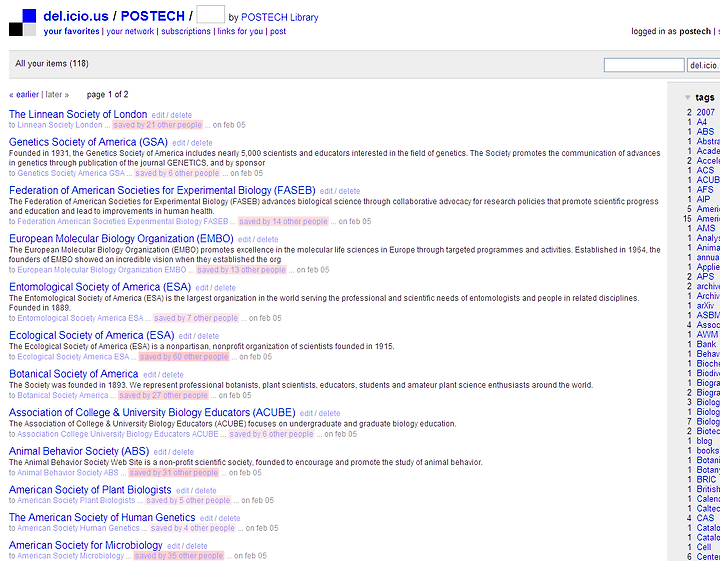Open POSTECH user link in header

click(x=152, y=16)
